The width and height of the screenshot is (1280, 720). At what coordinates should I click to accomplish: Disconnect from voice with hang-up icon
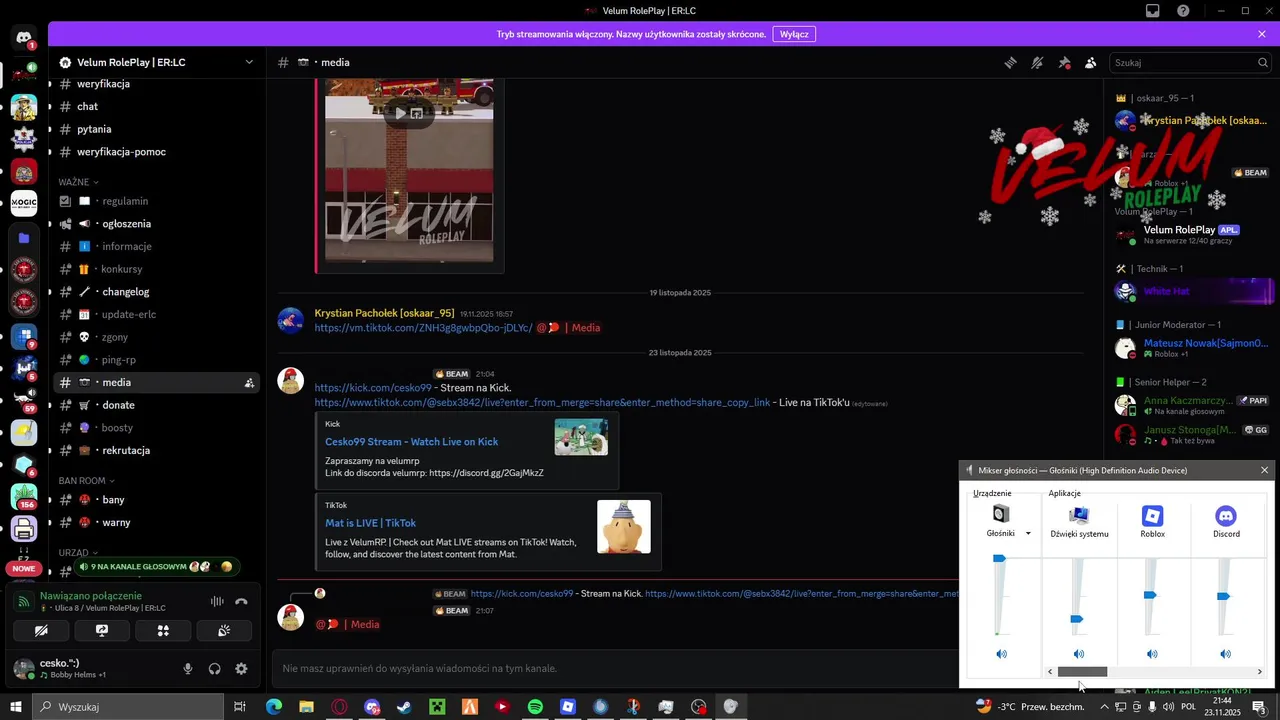pyautogui.click(x=241, y=601)
